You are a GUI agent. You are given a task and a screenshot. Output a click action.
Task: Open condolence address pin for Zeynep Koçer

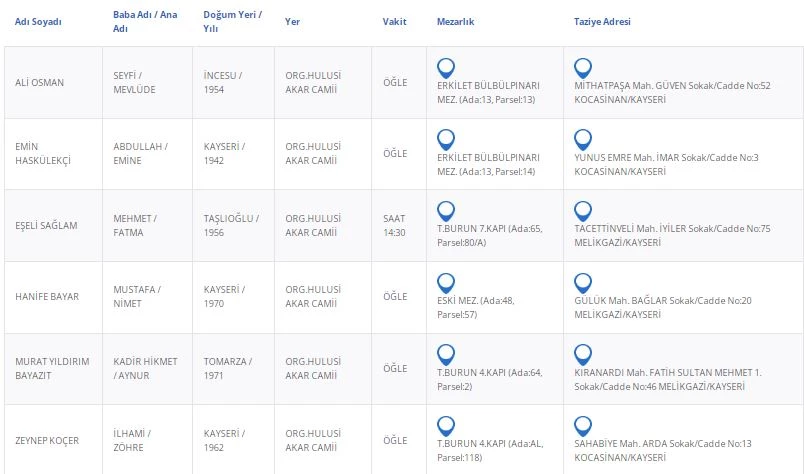[x=583, y=426]
